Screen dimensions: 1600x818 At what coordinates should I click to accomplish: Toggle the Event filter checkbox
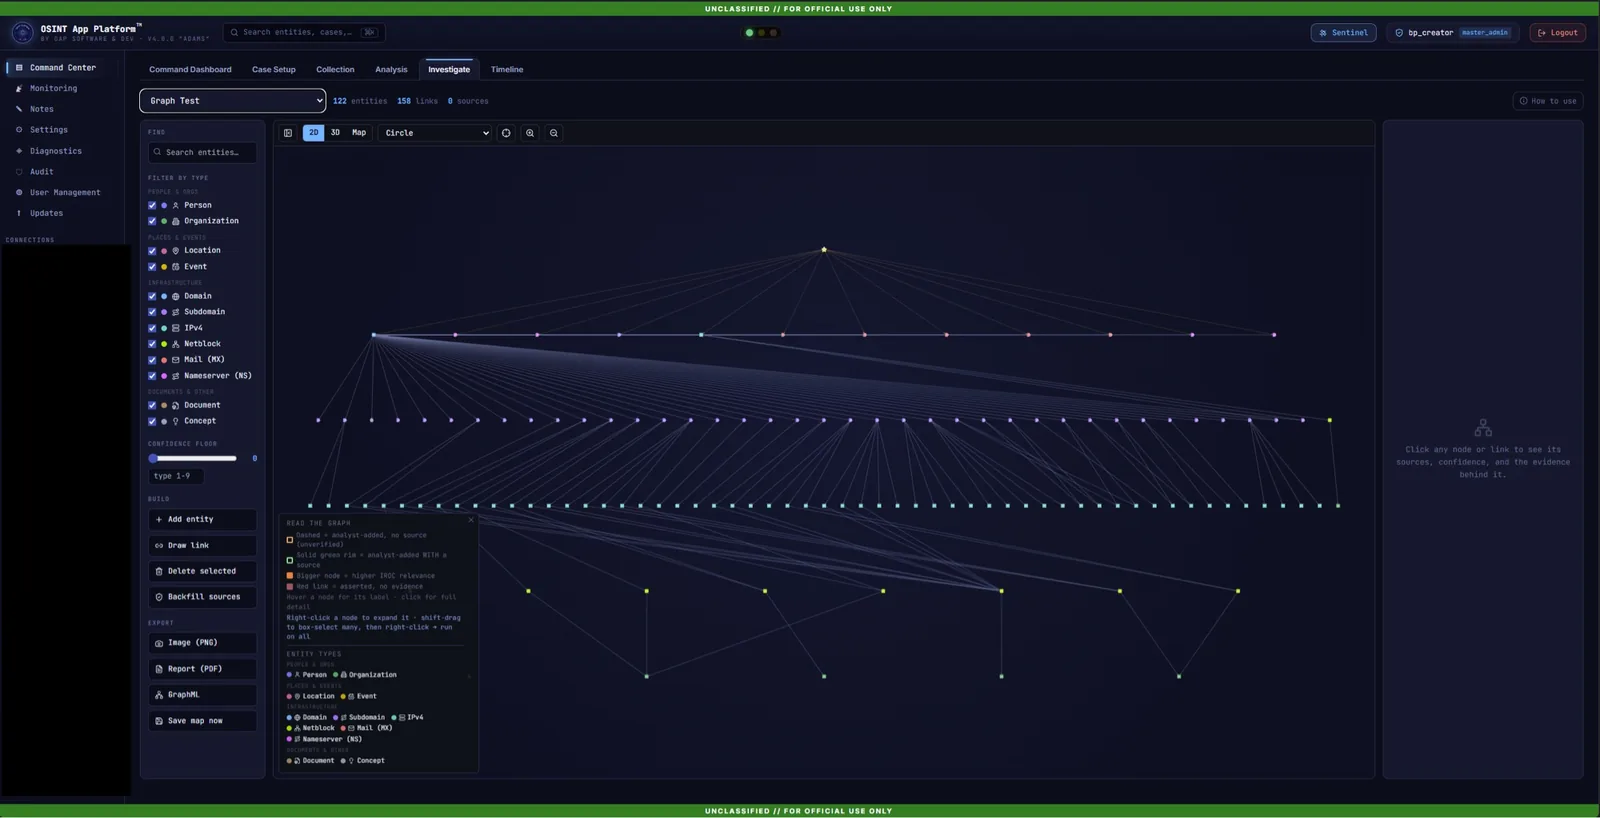[x=152, y=267]
